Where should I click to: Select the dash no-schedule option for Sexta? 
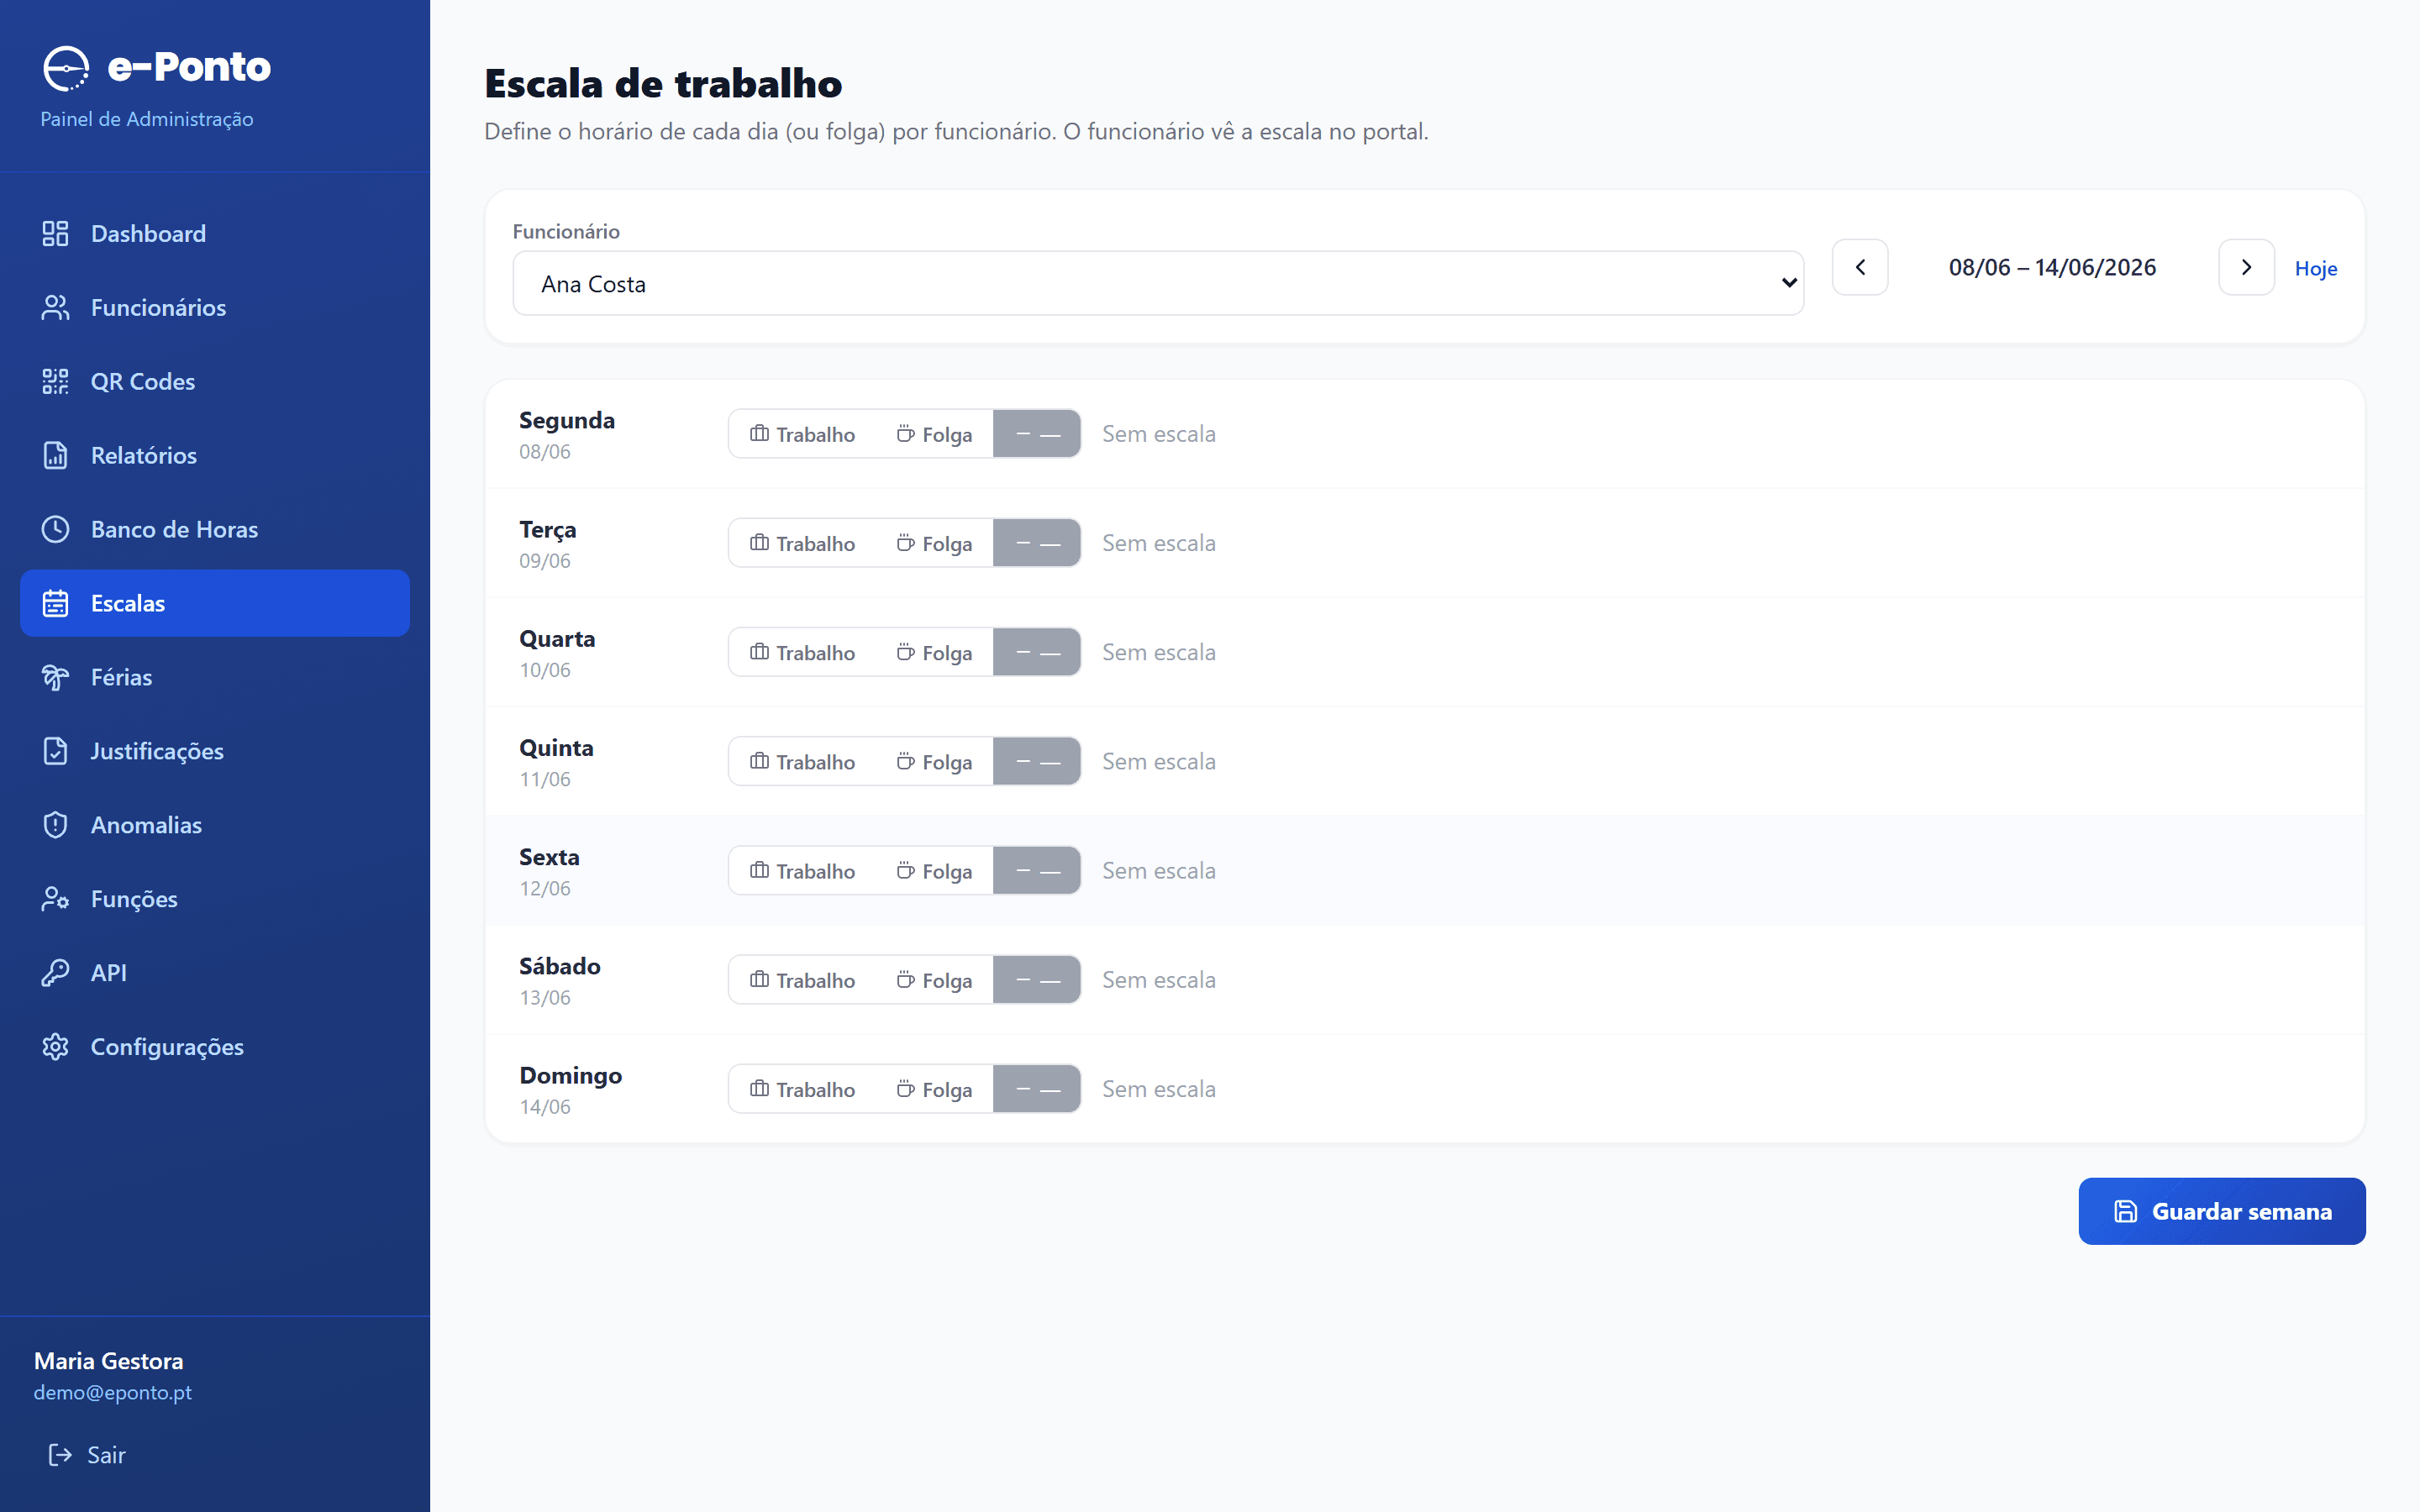pyautogui.click(x=1037, y=870)
